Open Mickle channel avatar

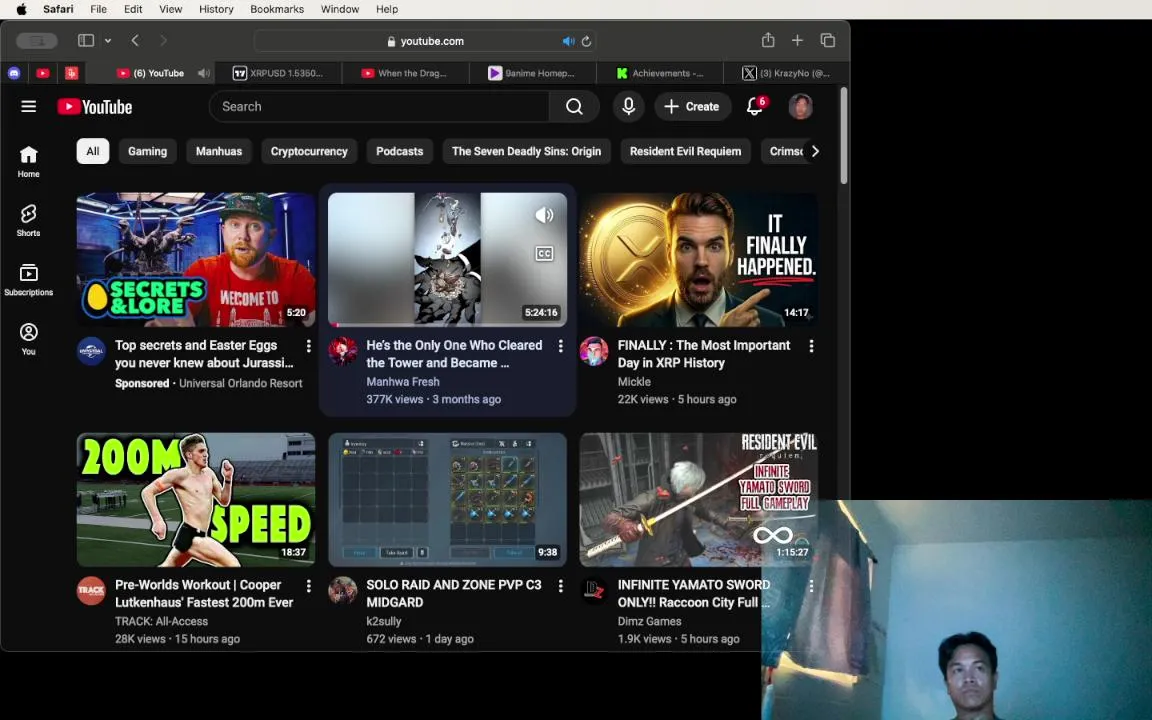(x=594, y=351)
